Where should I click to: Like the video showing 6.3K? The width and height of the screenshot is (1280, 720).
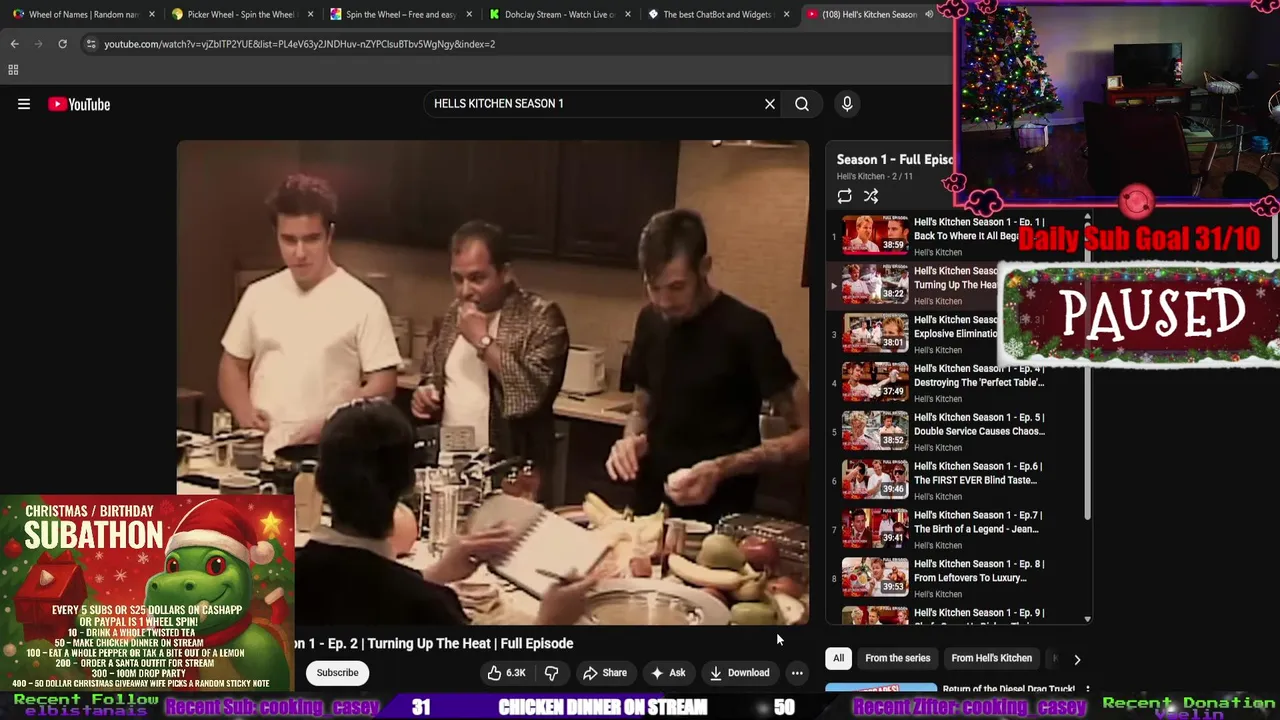pos(507,673)
